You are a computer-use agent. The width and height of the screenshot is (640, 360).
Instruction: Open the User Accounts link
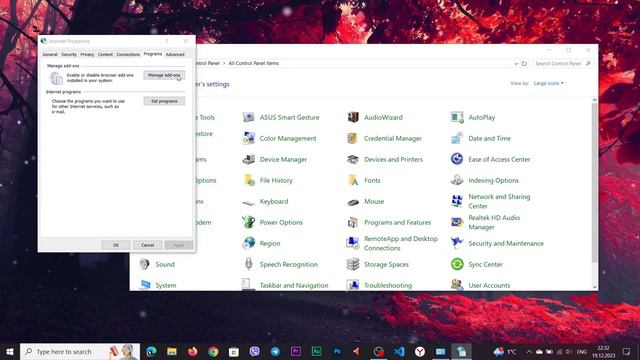point(489,285)
